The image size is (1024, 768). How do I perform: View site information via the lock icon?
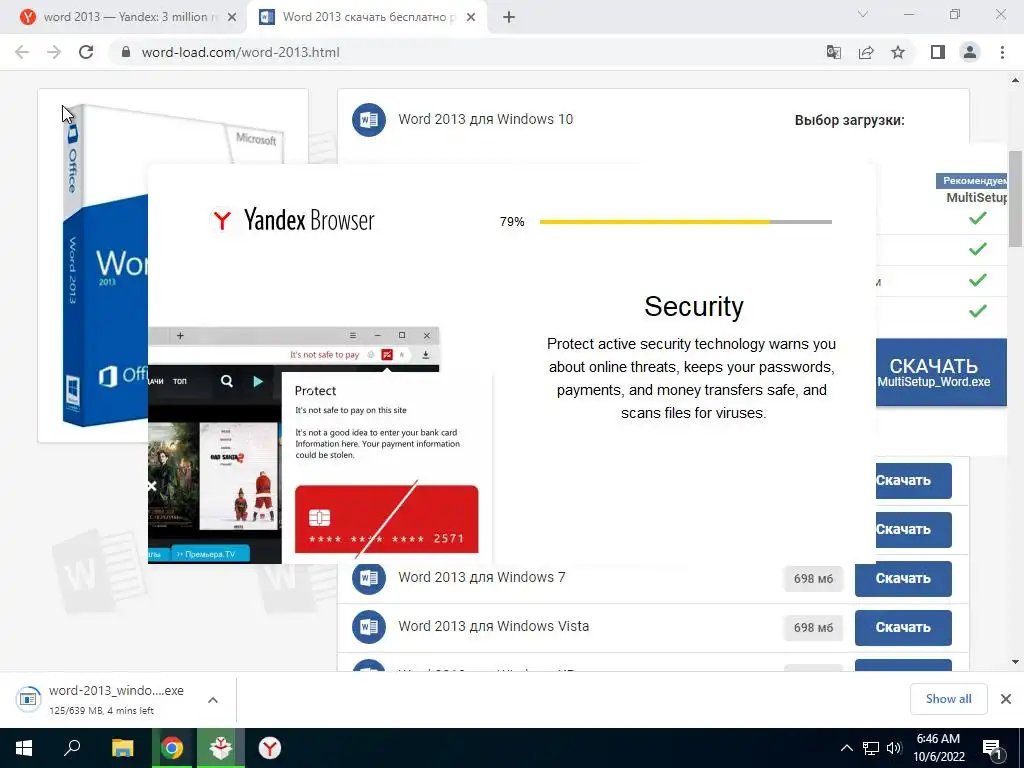tap(126, 52)
